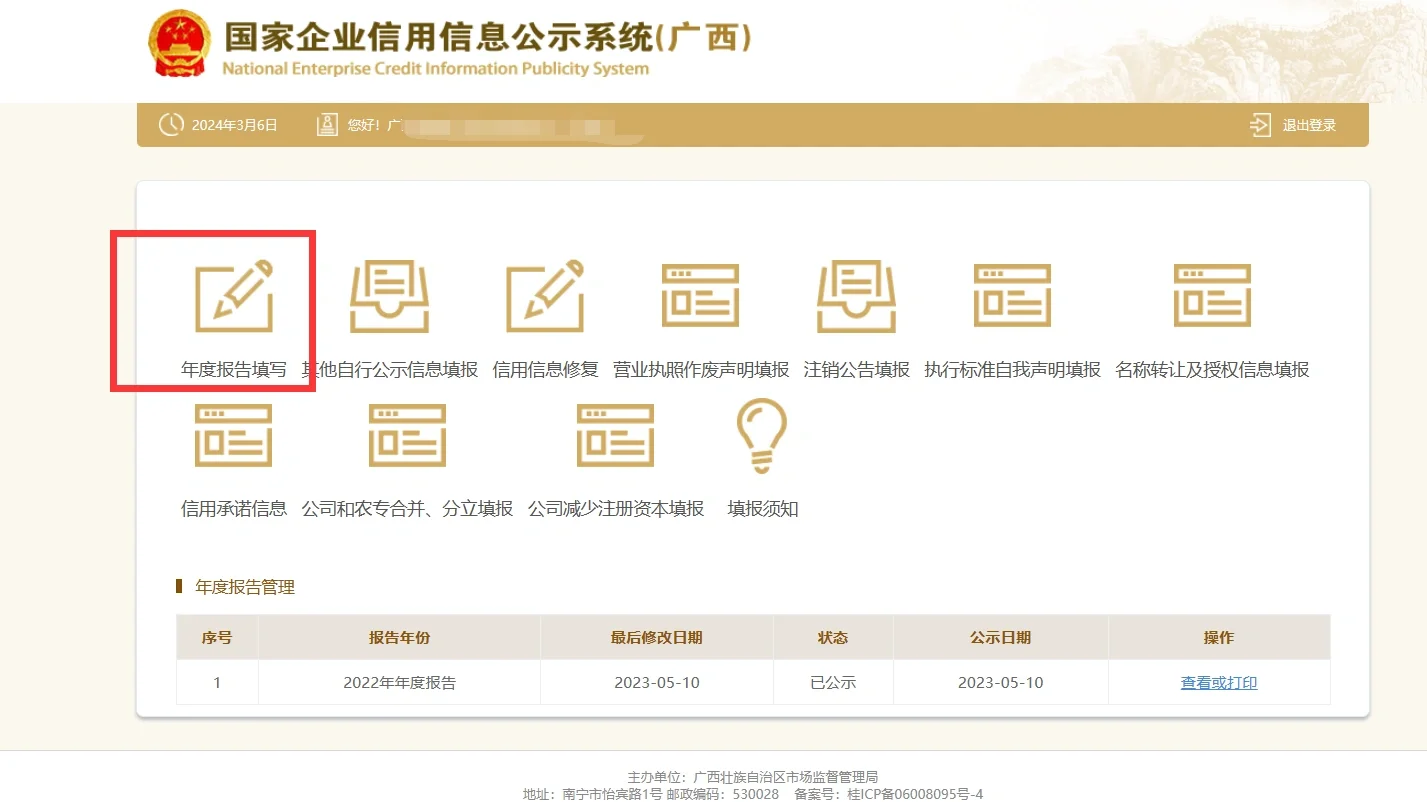Image resolution: width=1427 pixels, height=802 pixels.
Task: Click the 其他自行公示信息填报 label
Action: tap(390, 370)
